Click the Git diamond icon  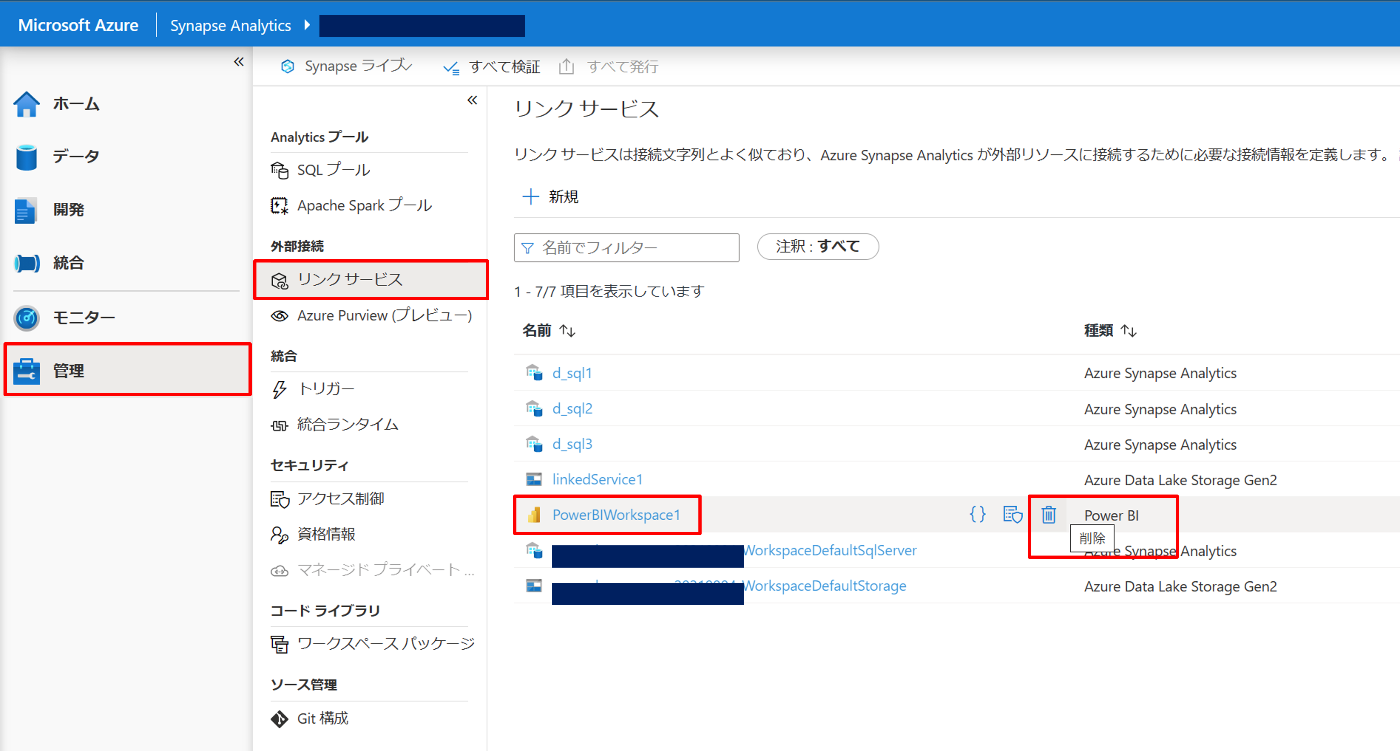click(279, 718)
